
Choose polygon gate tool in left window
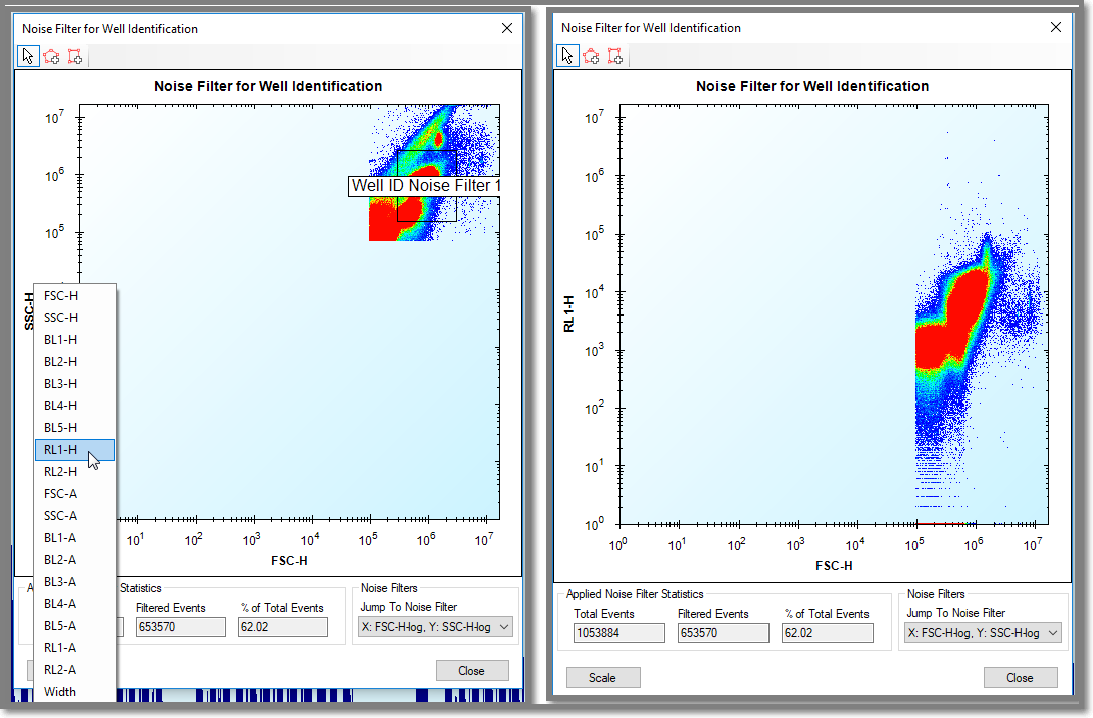point(51,56)
